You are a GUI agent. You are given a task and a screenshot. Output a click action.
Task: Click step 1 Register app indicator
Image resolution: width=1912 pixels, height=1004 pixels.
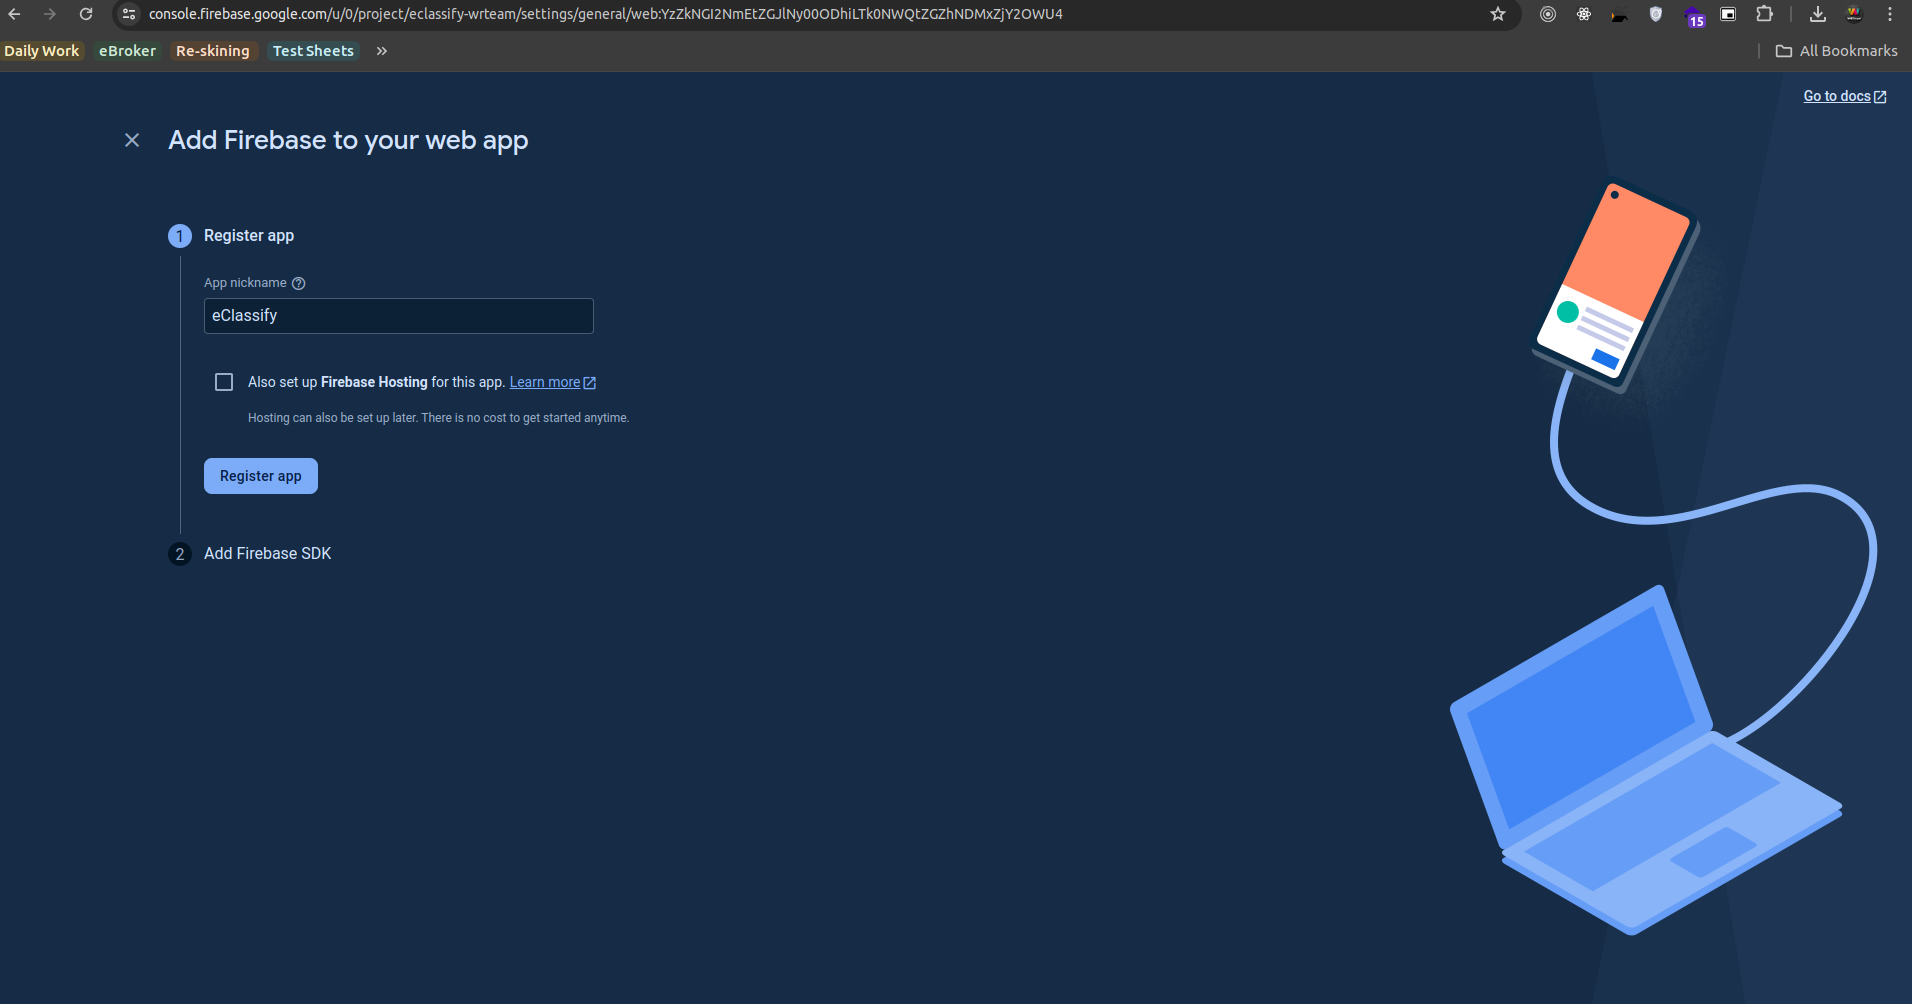180,235
